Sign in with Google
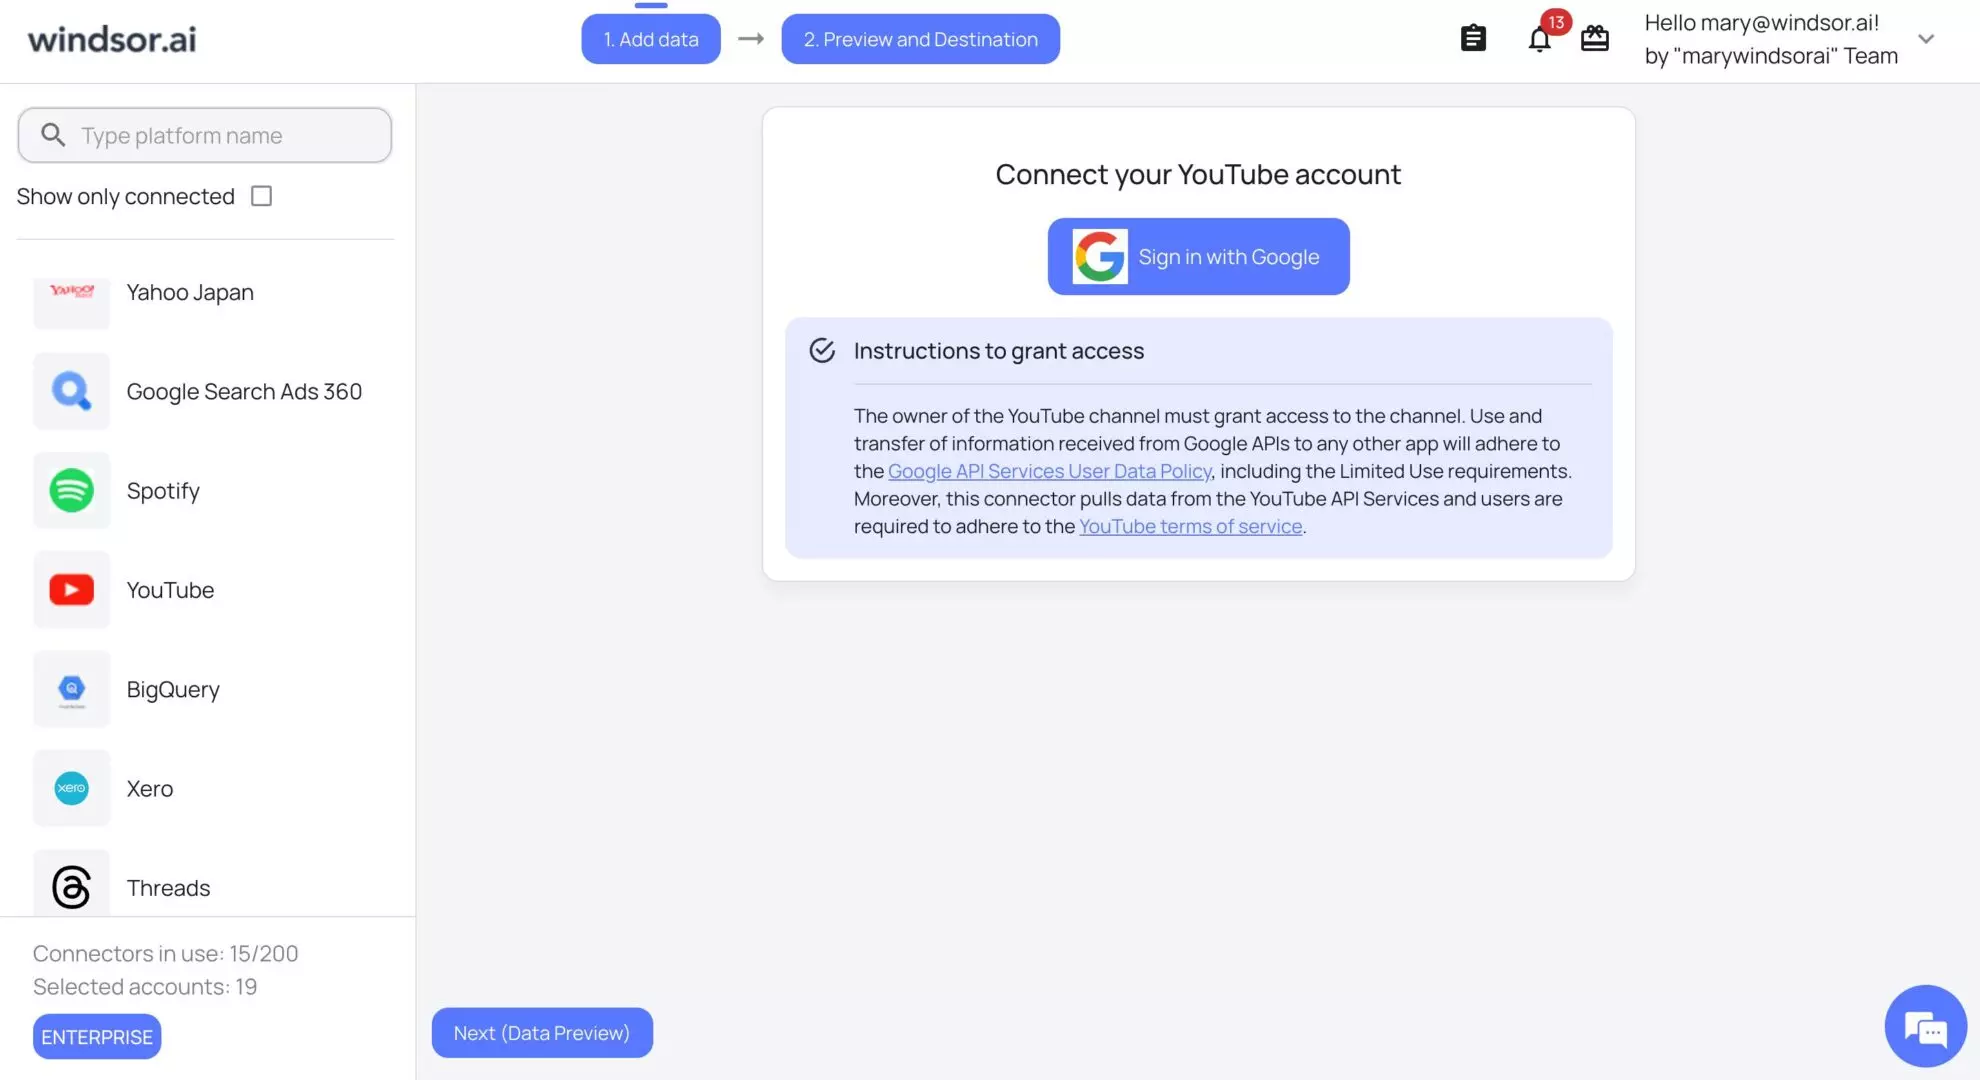The width and height of the screenshot is (1980, 1080). 1197,256
